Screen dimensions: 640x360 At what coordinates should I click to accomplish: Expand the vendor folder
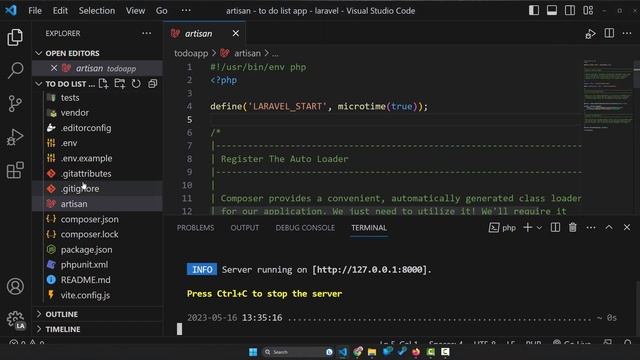pos(97,113)
